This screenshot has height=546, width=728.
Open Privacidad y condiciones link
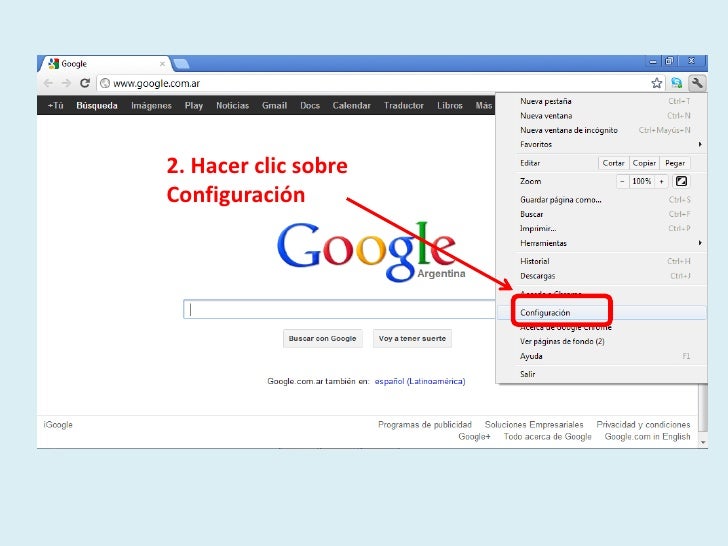pyautogui.click(x=643, y=424)
